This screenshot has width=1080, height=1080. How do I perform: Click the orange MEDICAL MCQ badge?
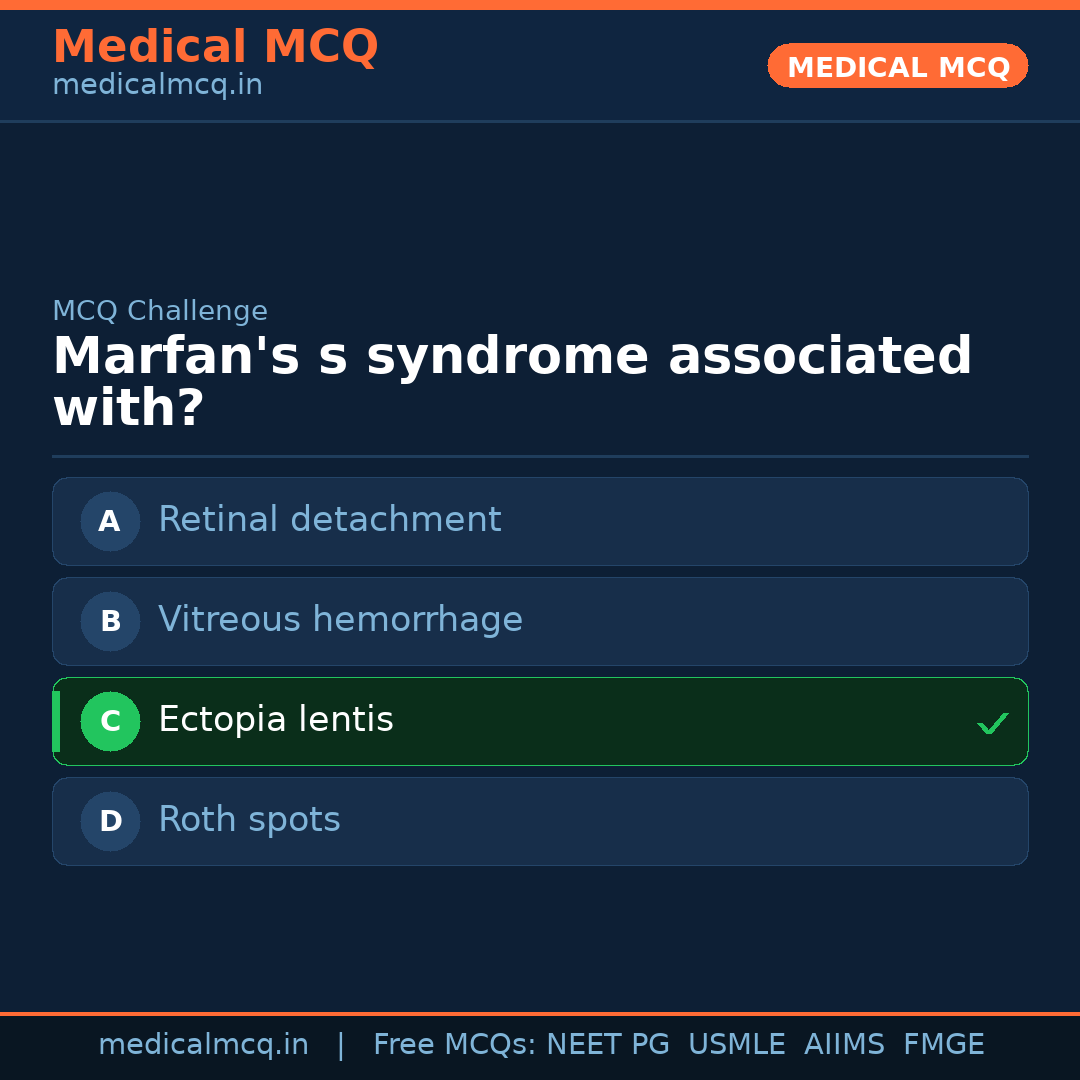pos(897,66)
